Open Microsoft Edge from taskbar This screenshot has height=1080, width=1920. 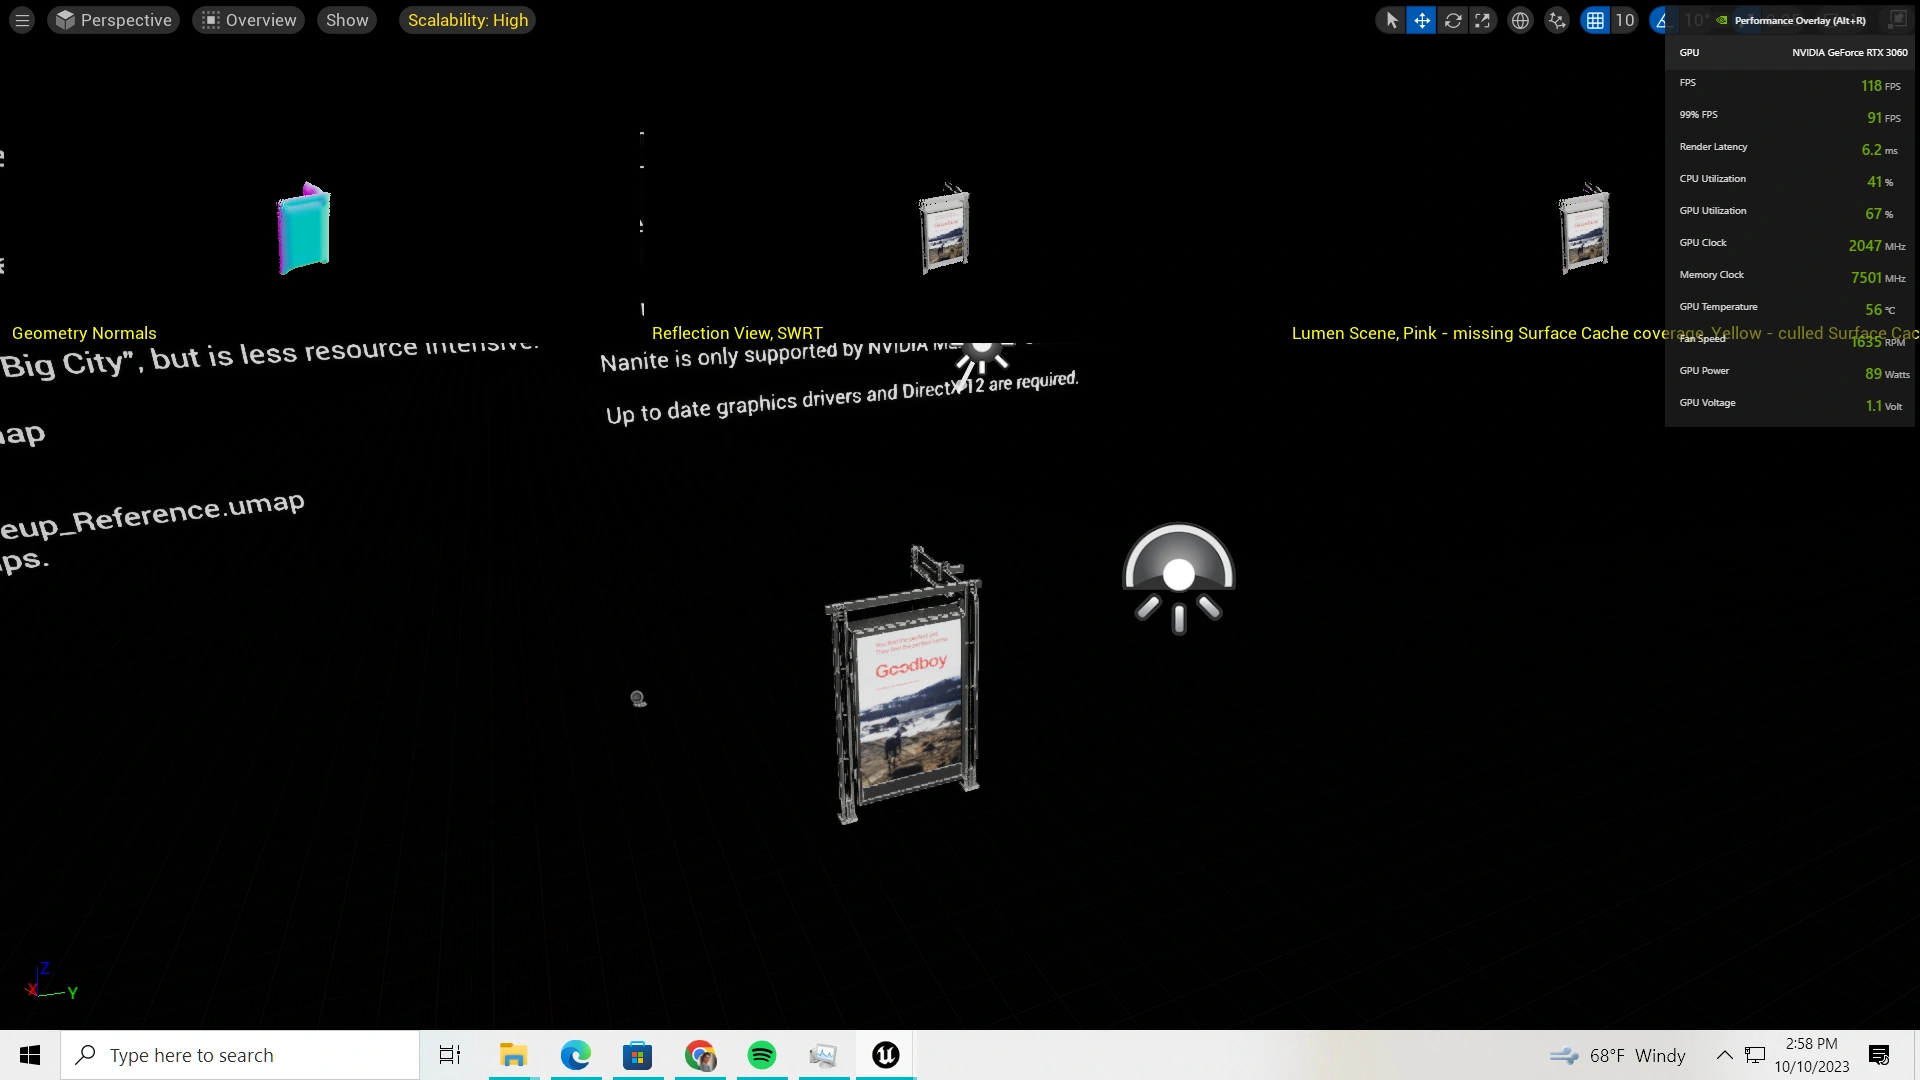(x=576, y=1055)
